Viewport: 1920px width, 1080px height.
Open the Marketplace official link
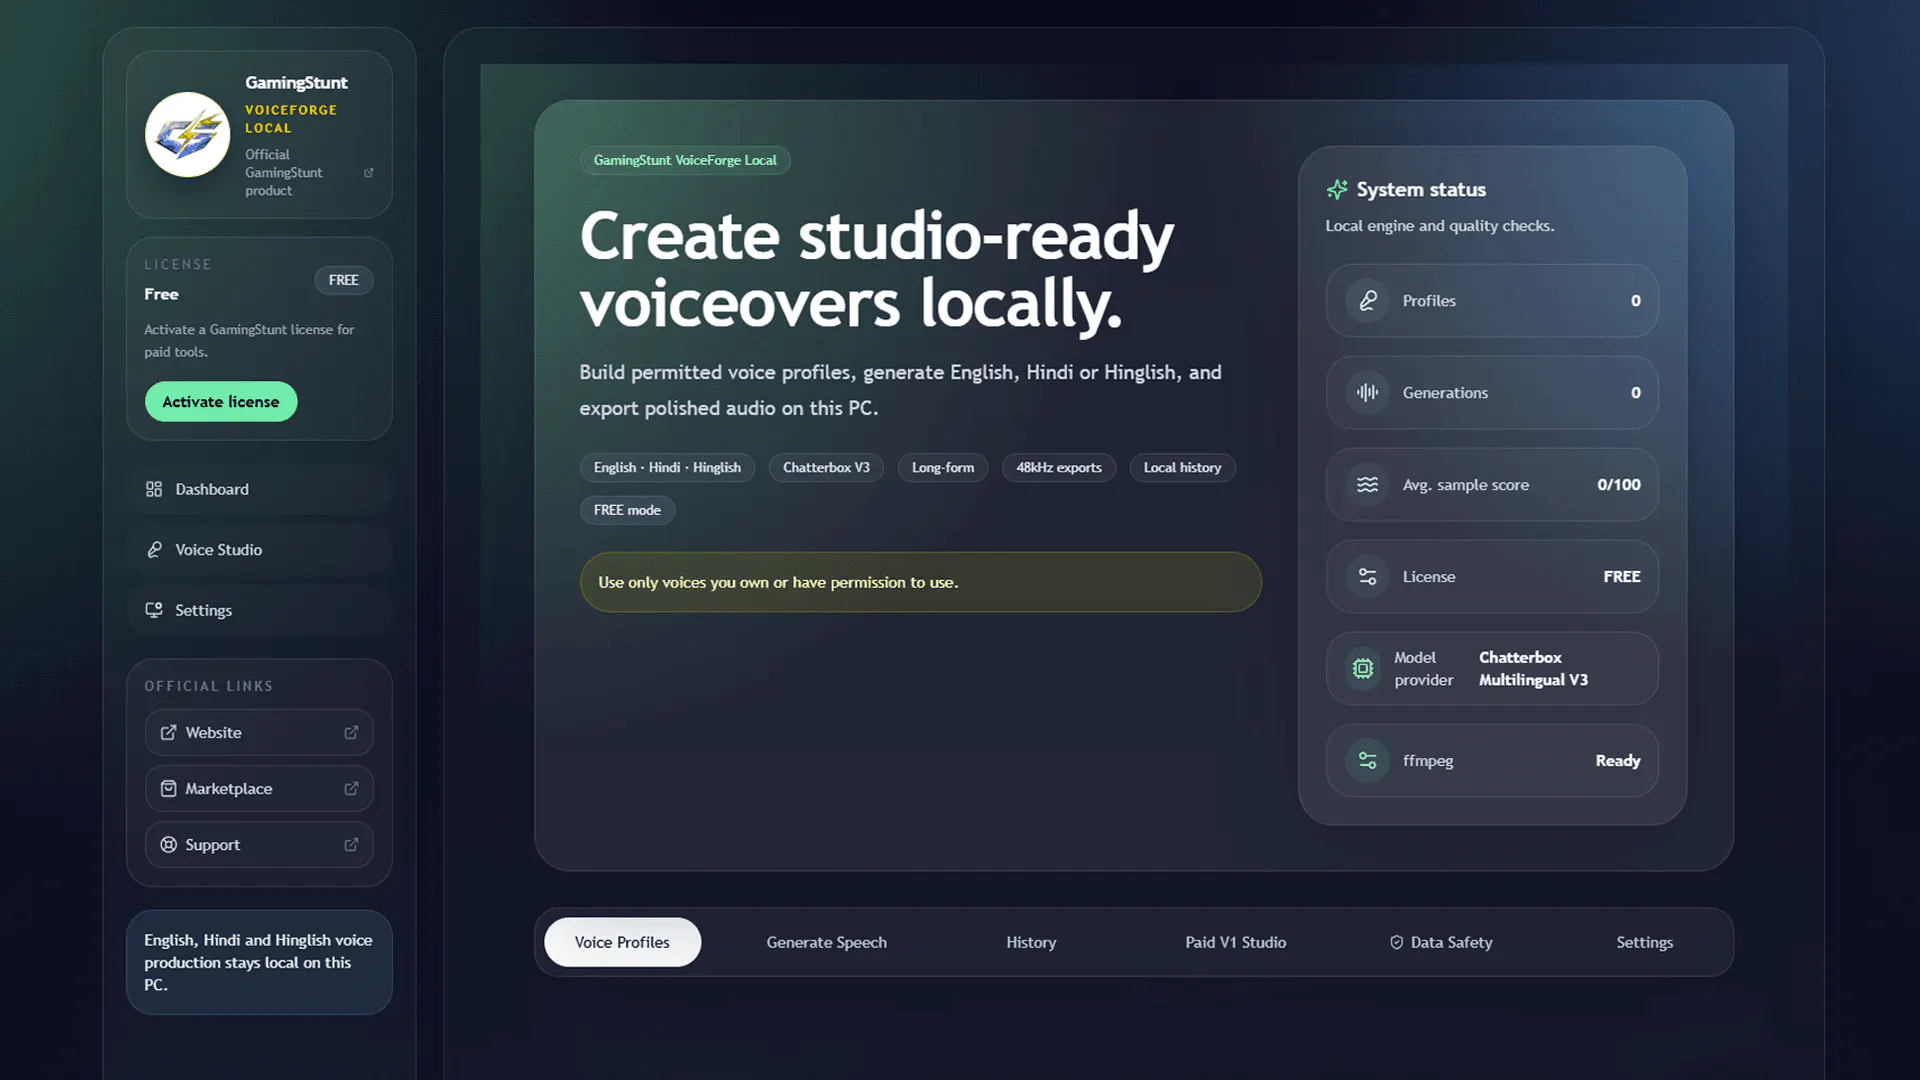(x=259, y=789)
